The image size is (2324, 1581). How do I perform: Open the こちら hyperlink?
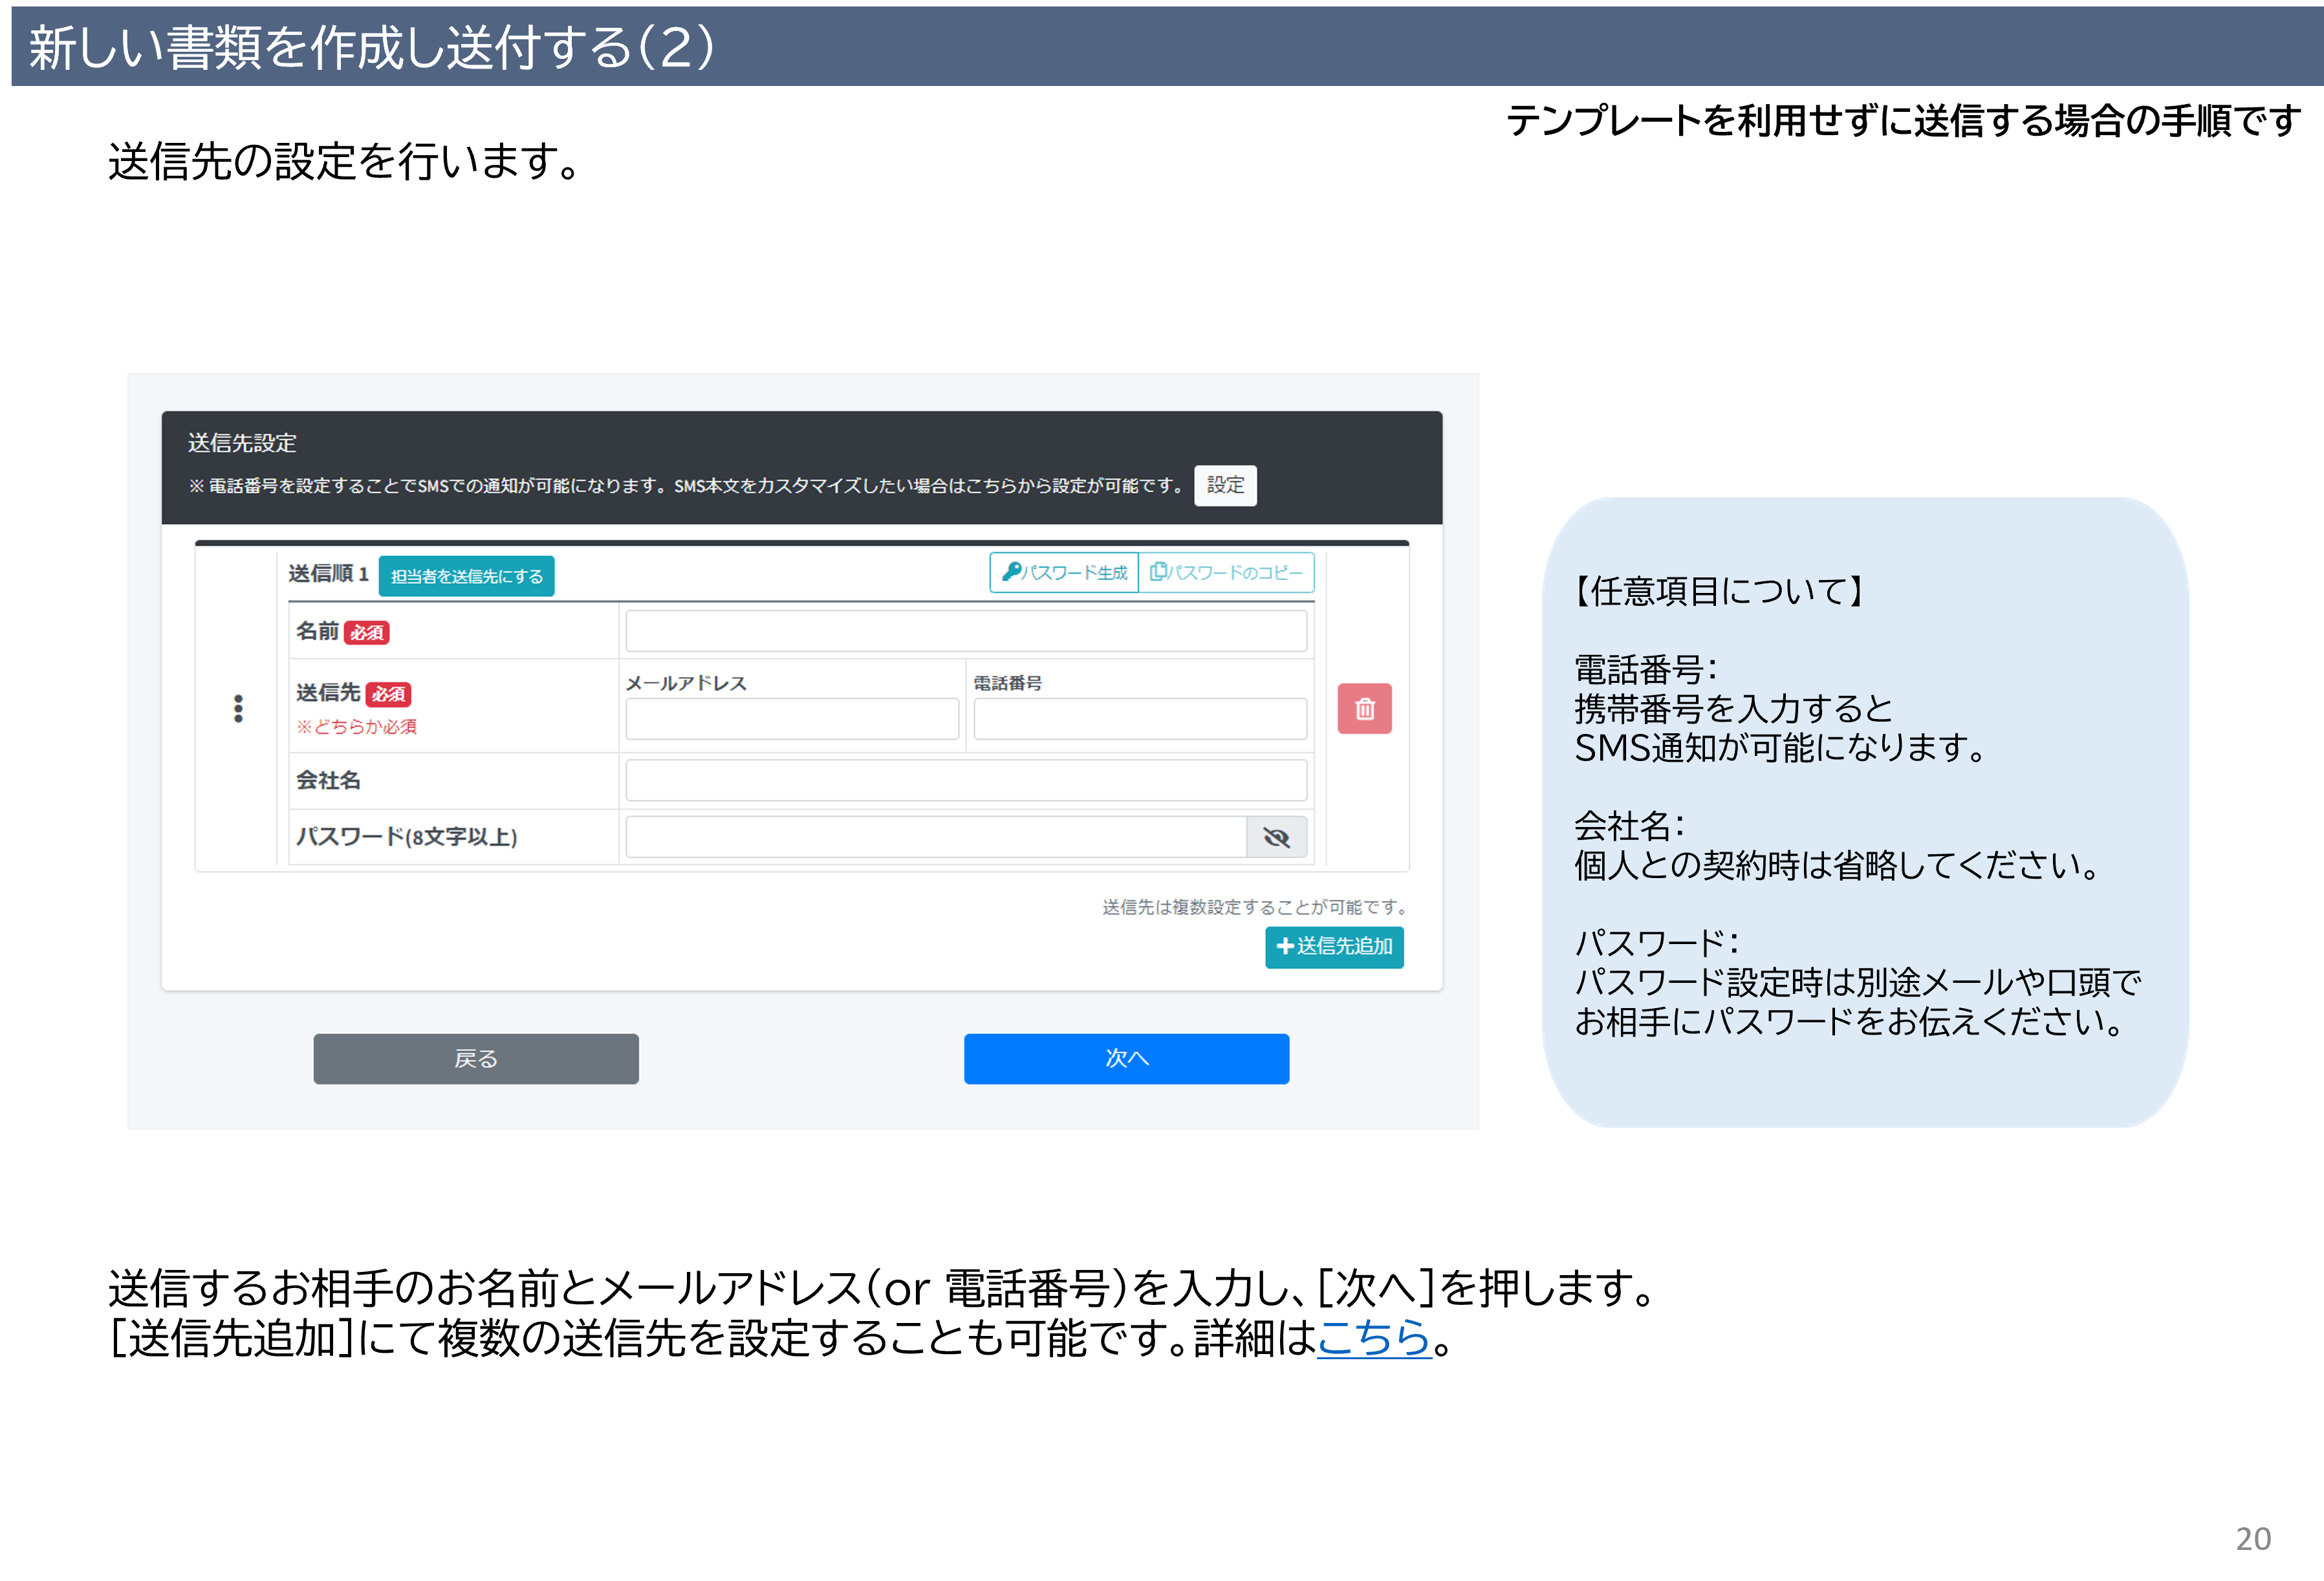(1374, 1337)
